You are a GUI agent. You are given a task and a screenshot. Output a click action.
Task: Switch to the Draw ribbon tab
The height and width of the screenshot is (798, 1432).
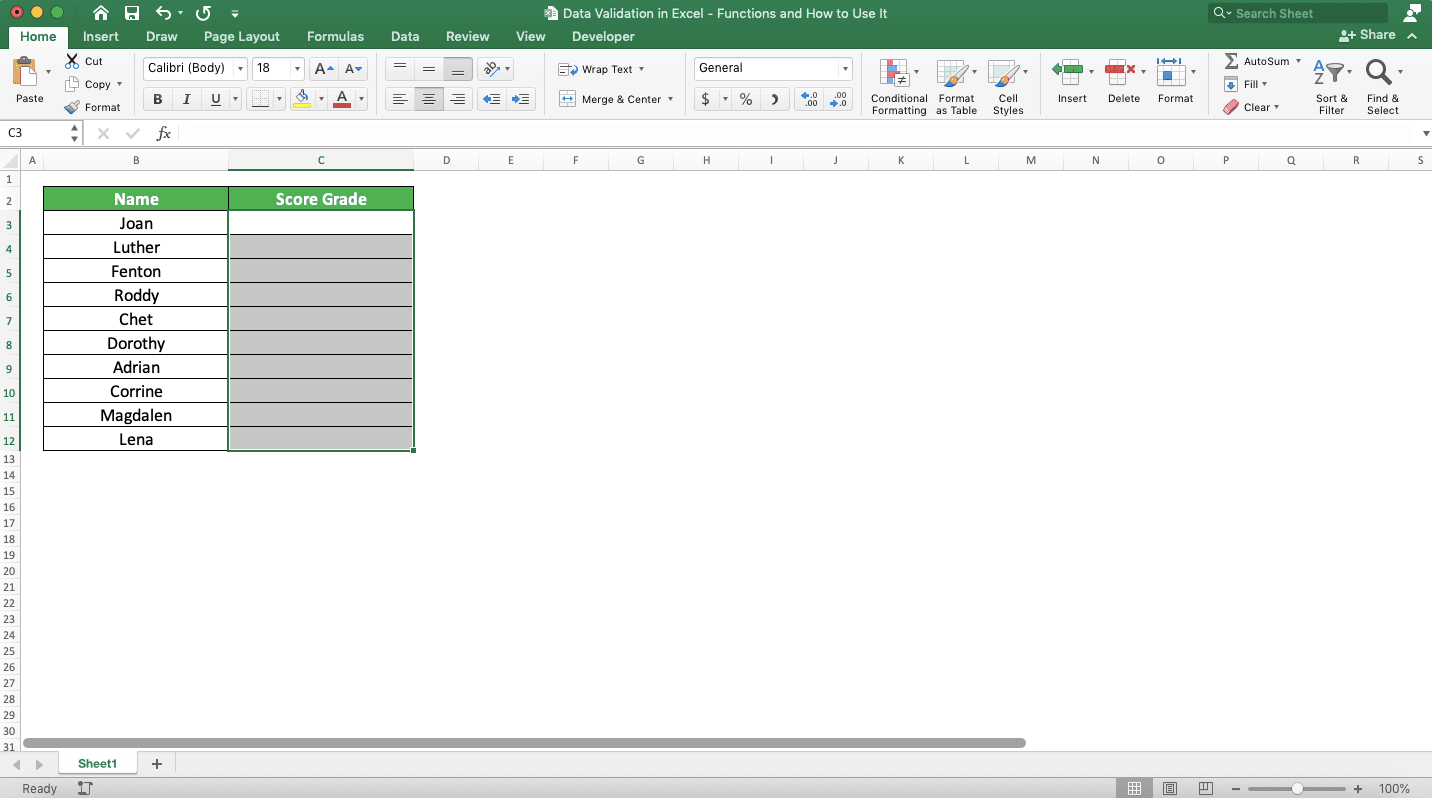(x=161, y=36)
